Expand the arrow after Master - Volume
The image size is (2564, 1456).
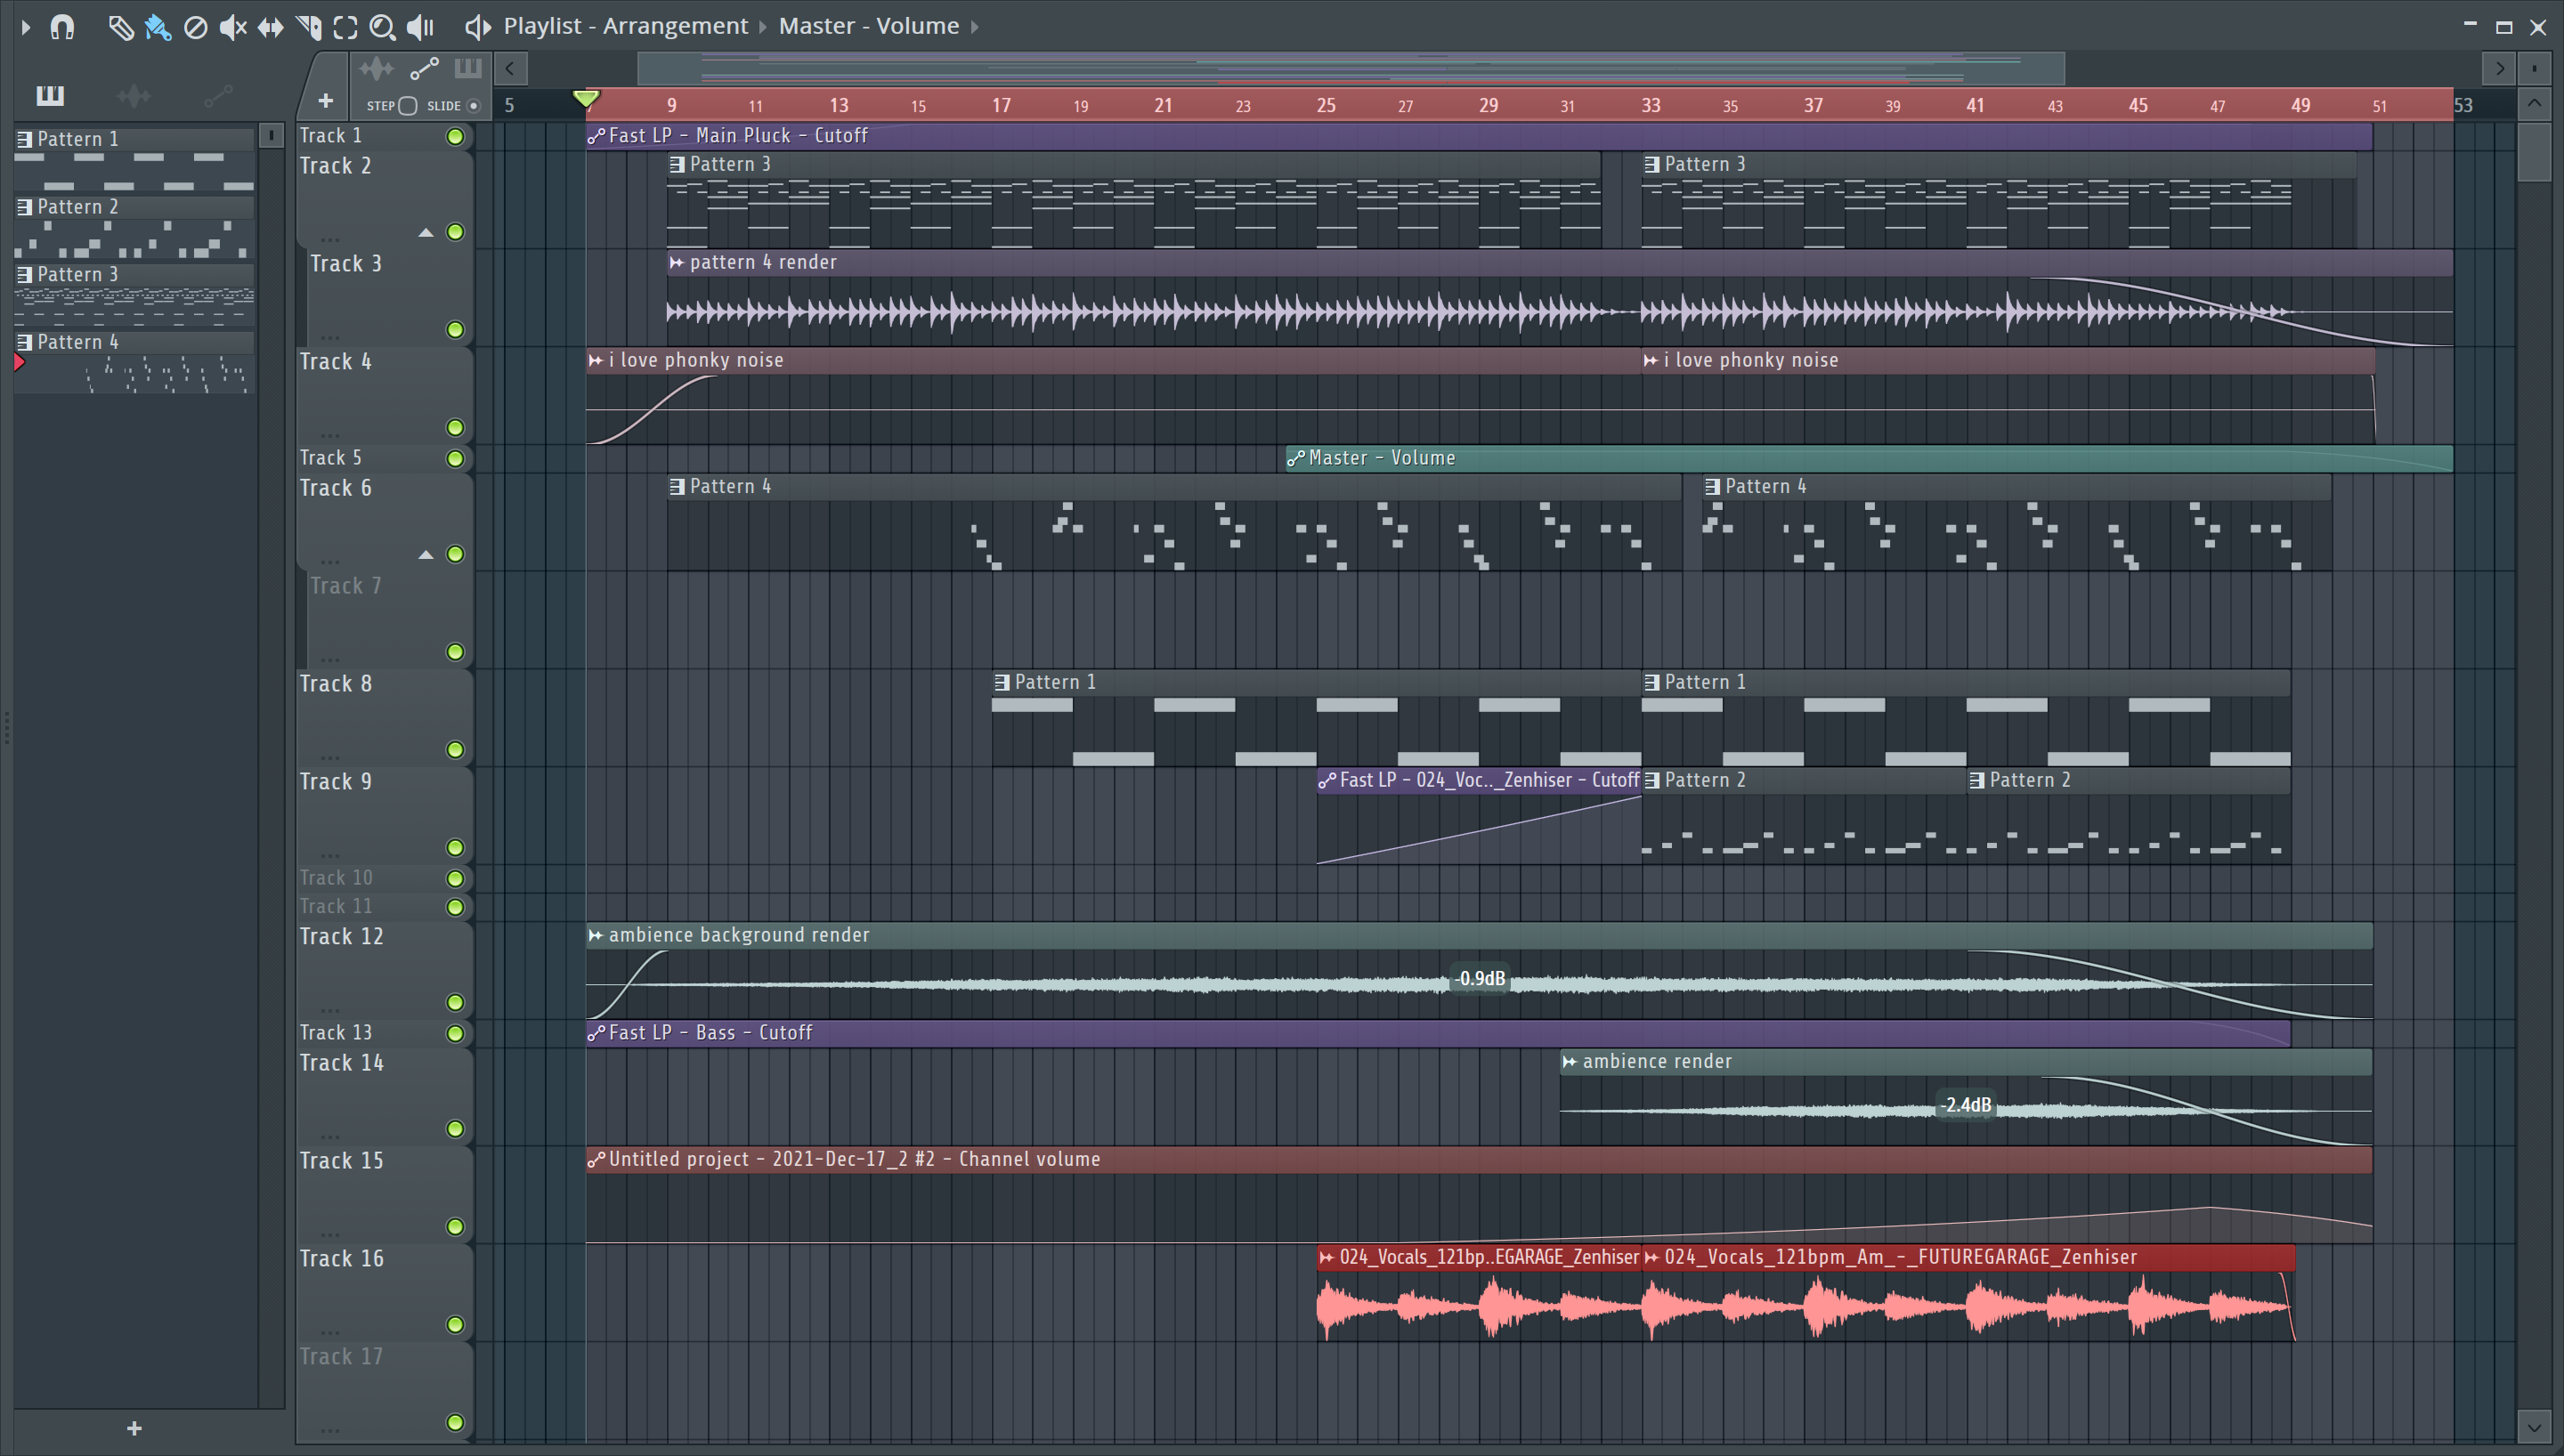point(975,27)
